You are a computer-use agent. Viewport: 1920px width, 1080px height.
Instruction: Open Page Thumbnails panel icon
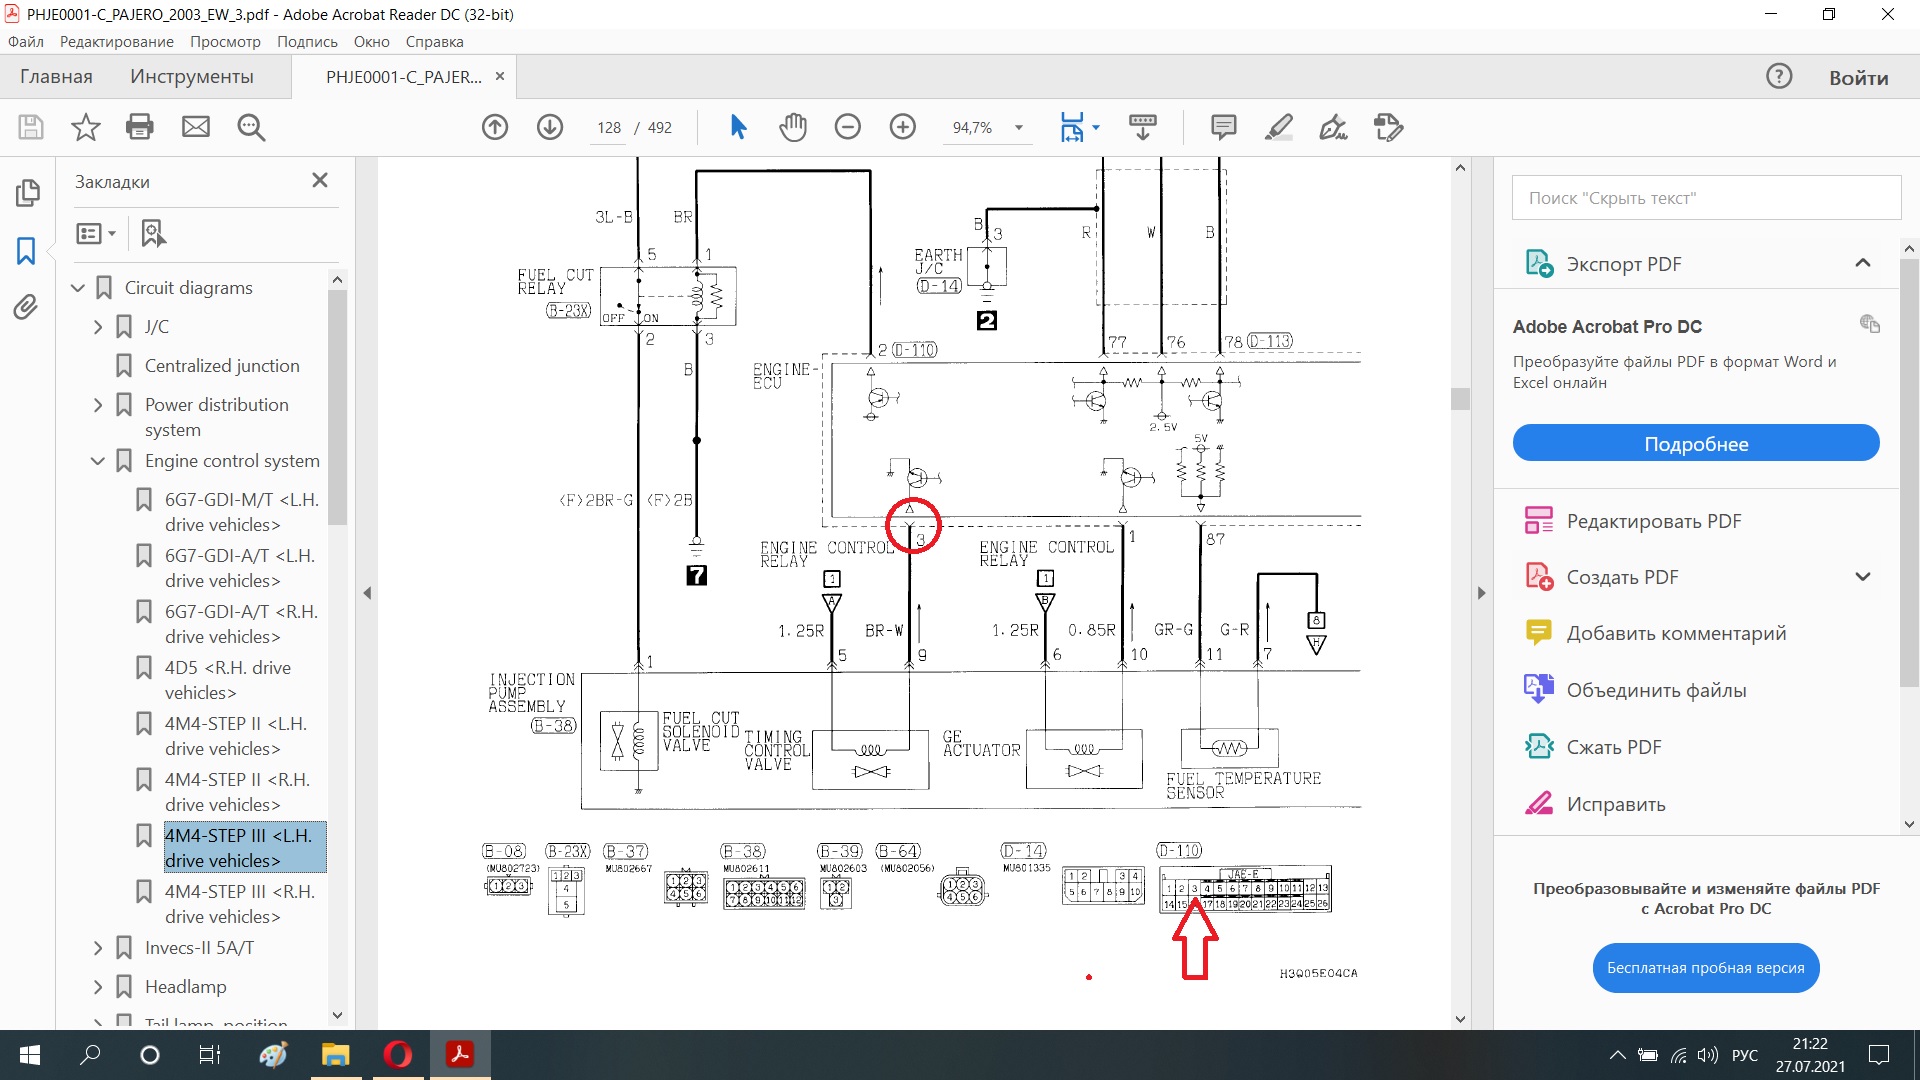coord(27,193)
